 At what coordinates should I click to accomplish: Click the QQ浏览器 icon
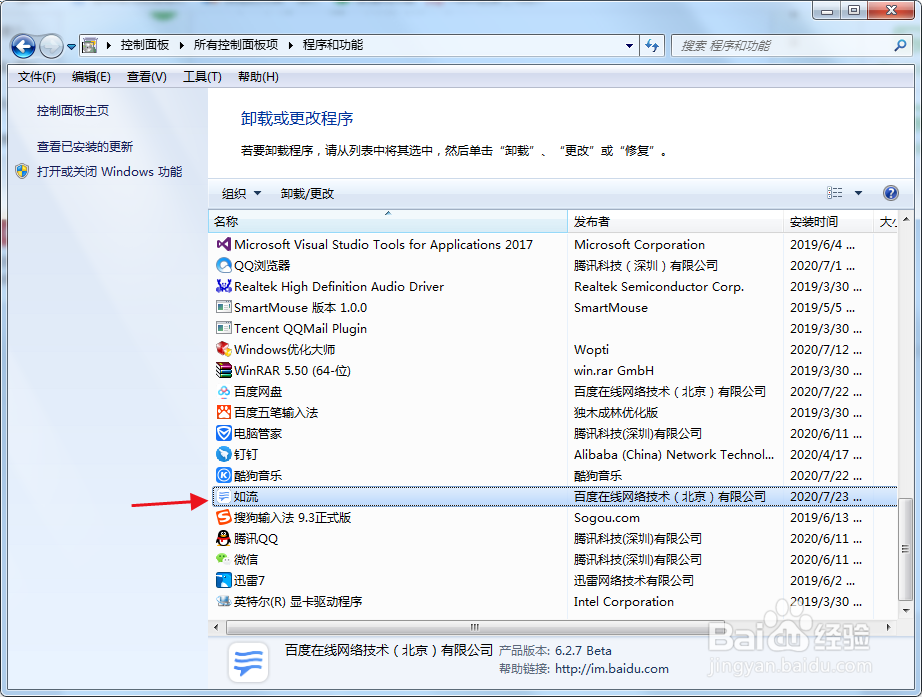point(223,265)
